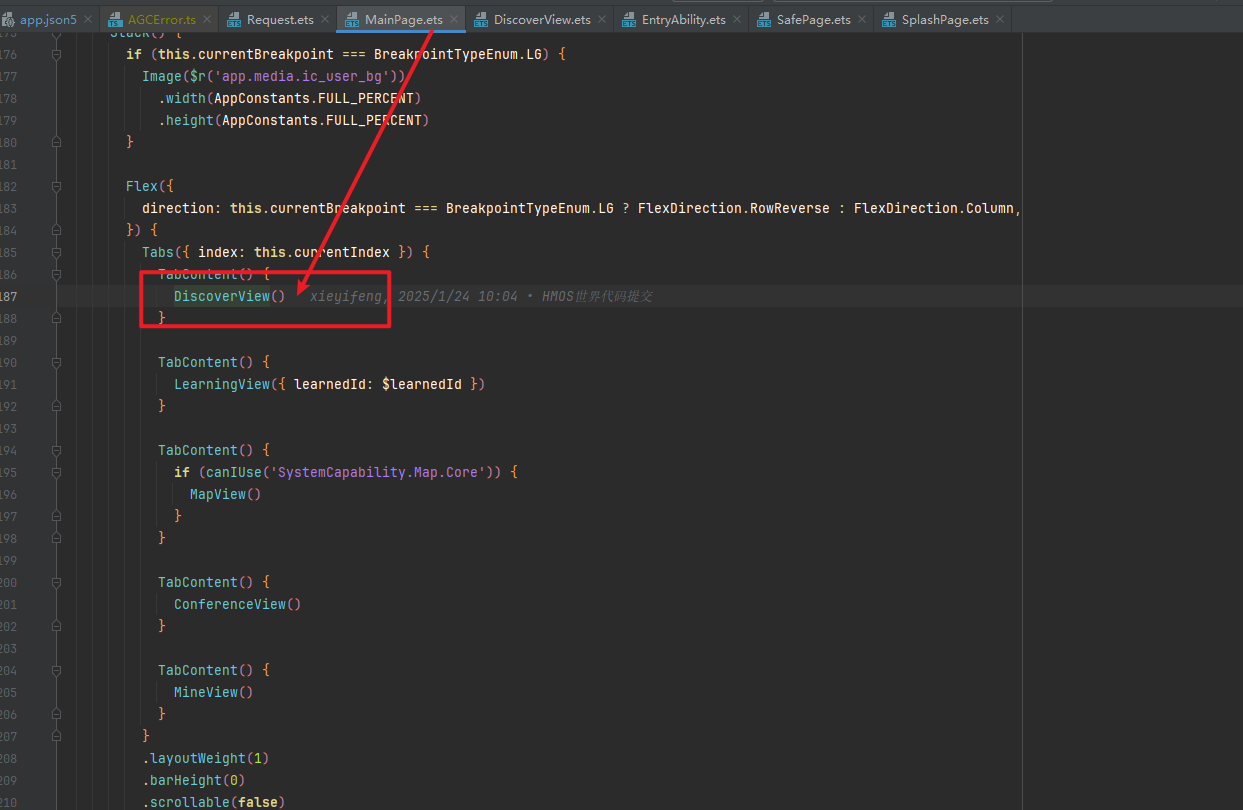
Task: Click the LearningView component reference
Action: click(x=222, y=384)
